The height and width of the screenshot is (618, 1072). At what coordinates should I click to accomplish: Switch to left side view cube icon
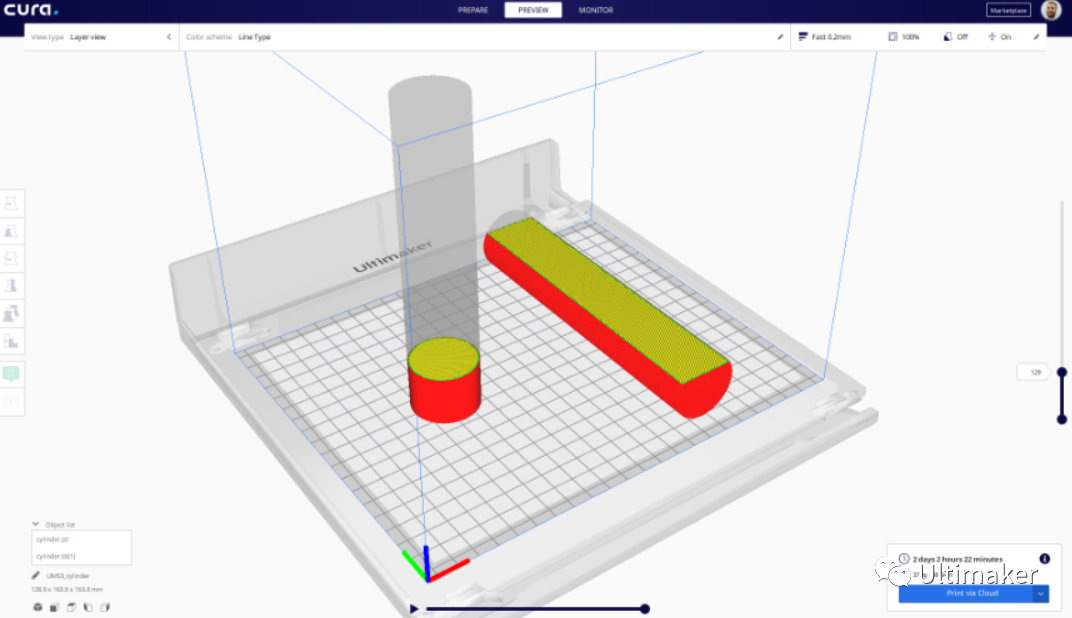[x=88, y=607]
